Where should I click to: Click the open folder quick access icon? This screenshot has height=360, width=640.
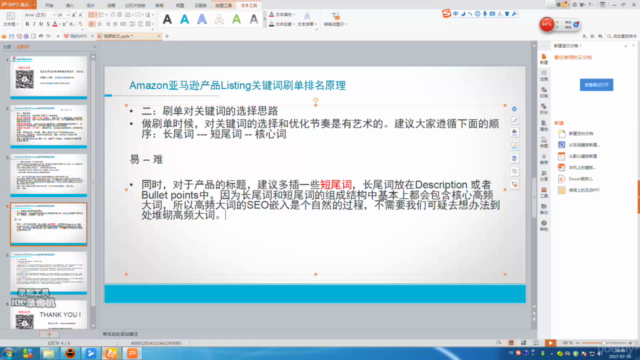(4, 36)
